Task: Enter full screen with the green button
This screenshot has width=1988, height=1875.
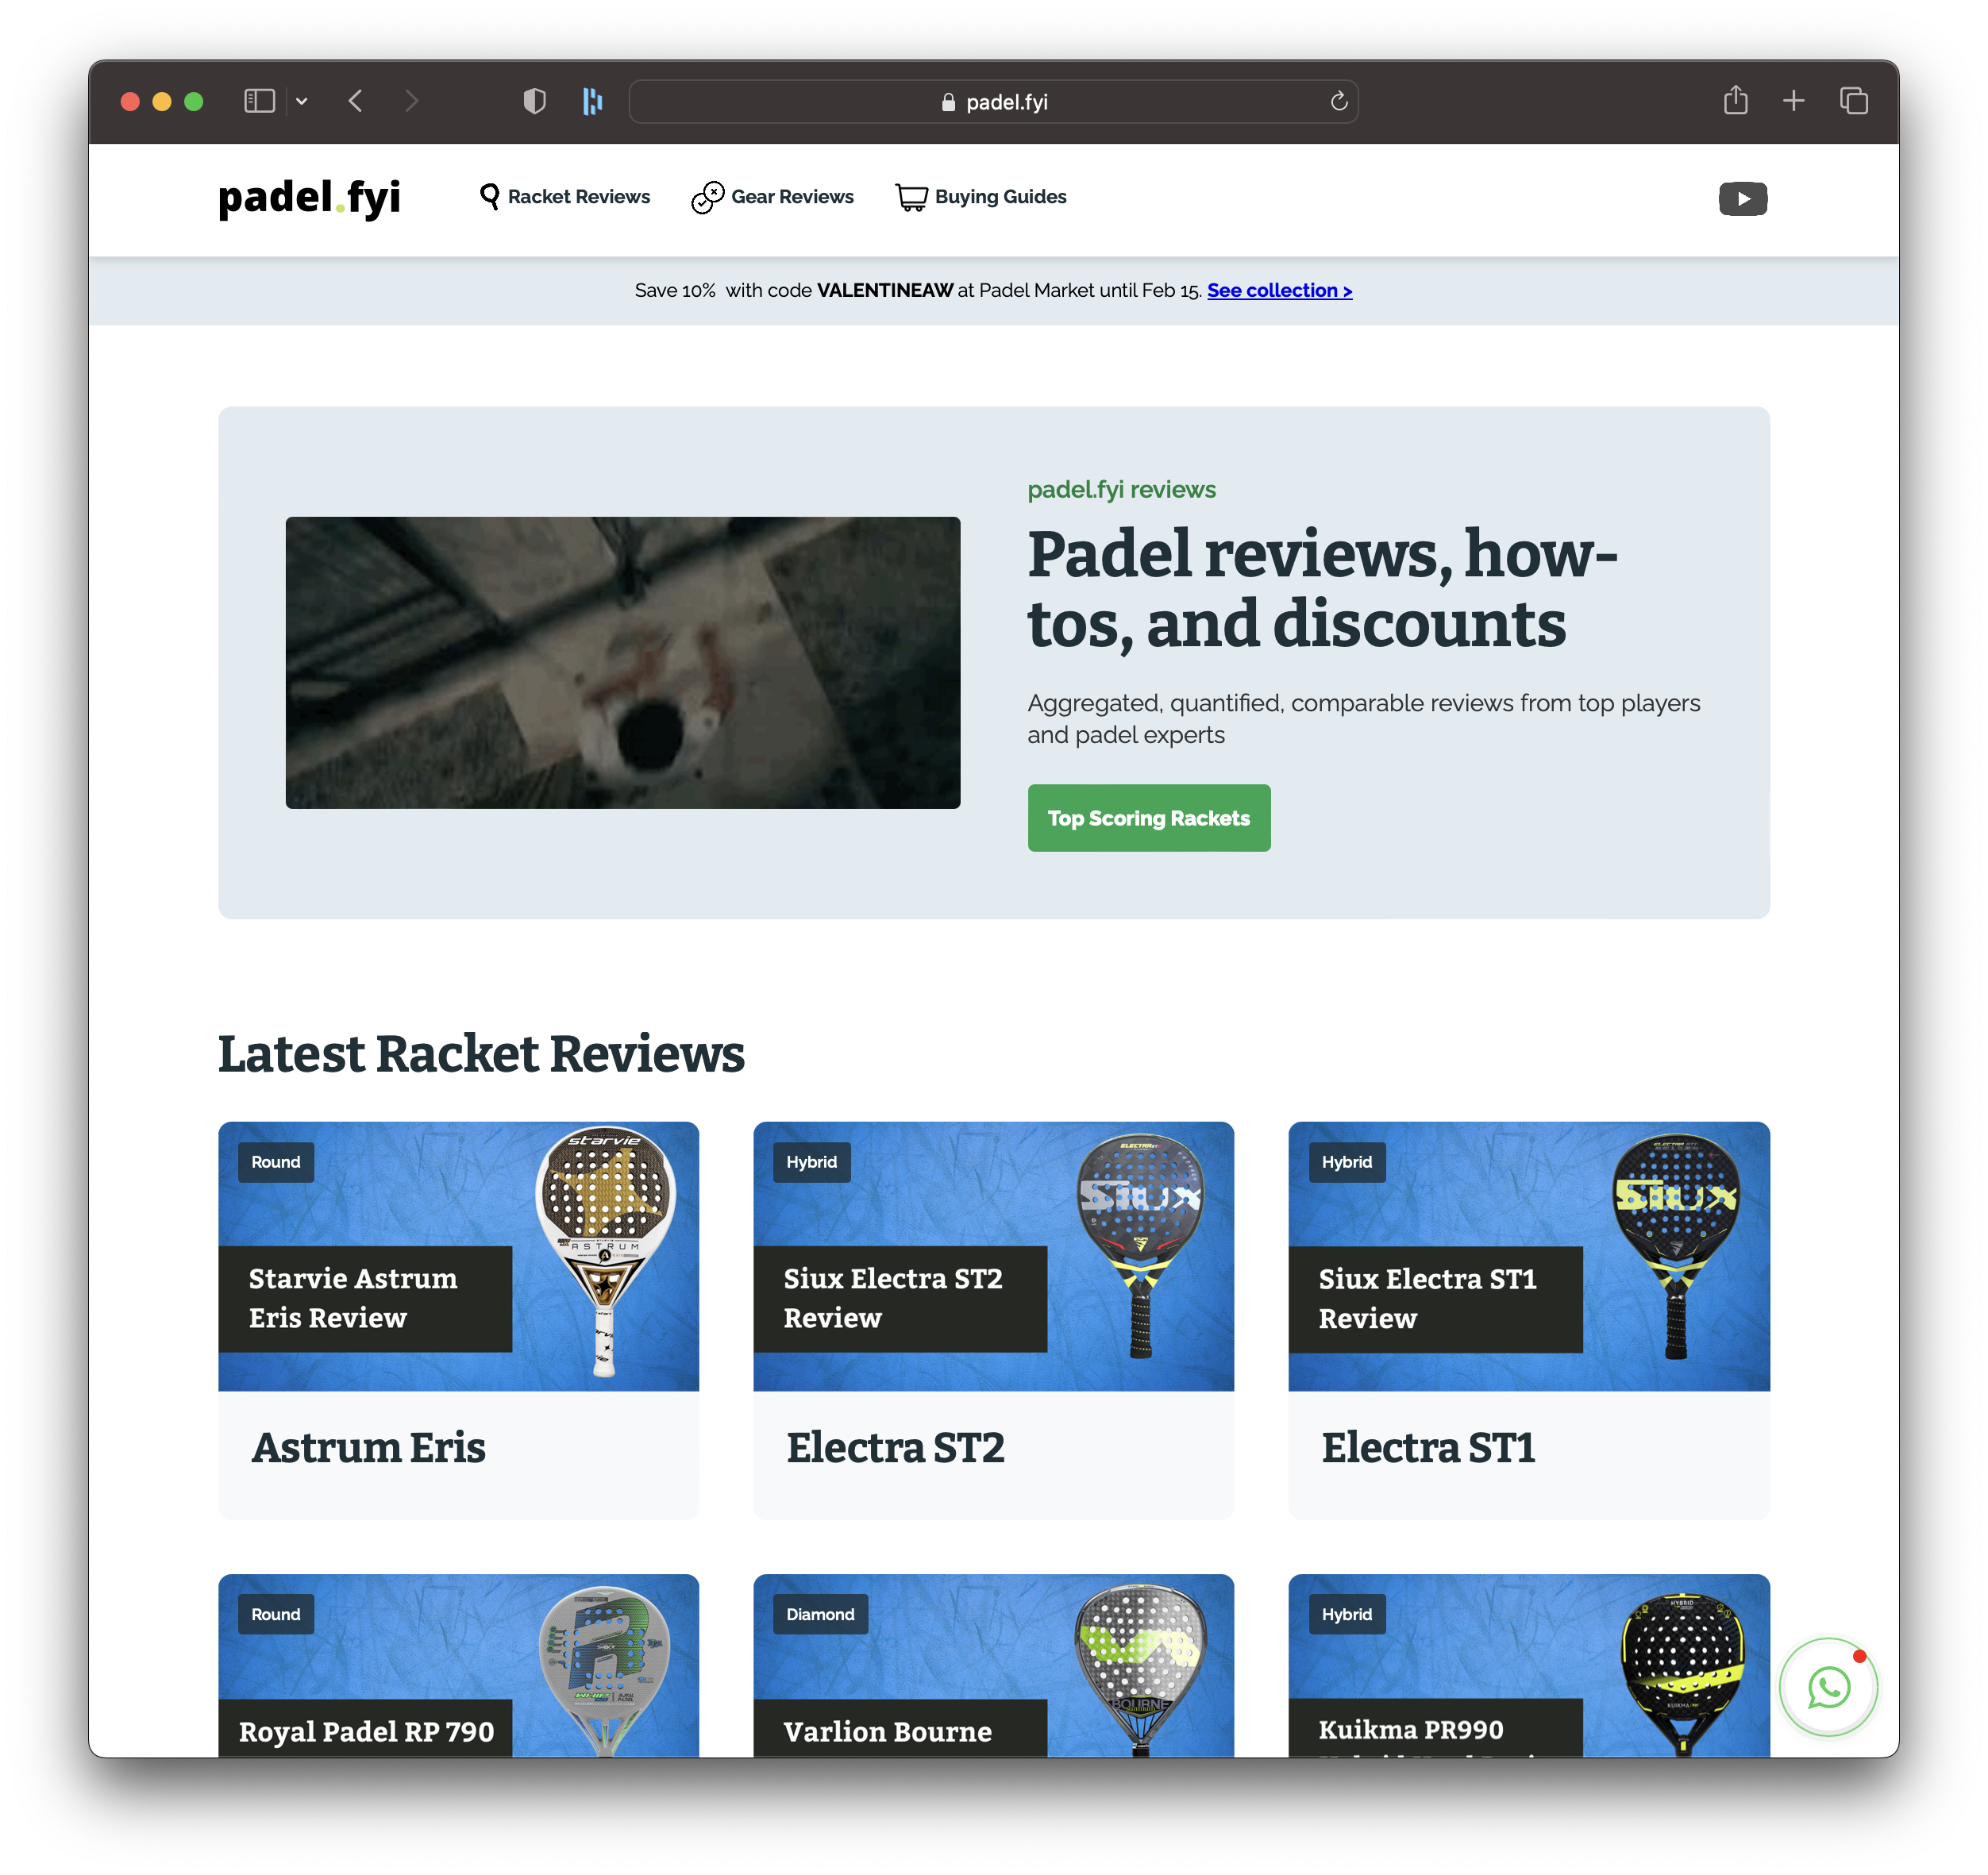Action: [194, 101]
